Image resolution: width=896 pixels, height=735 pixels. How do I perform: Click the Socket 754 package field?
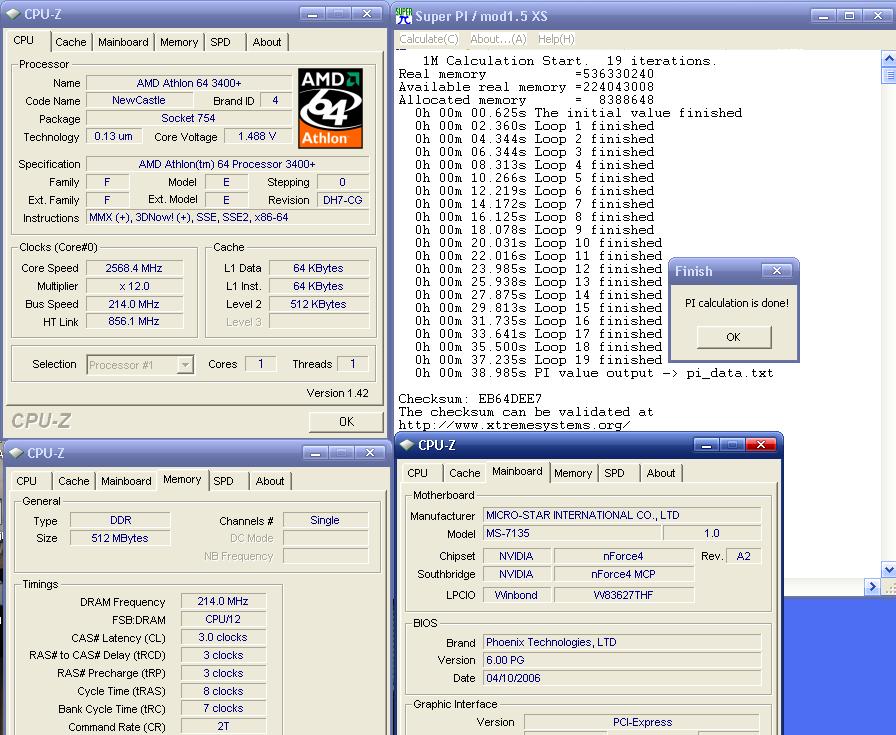[x=189, y=118]
